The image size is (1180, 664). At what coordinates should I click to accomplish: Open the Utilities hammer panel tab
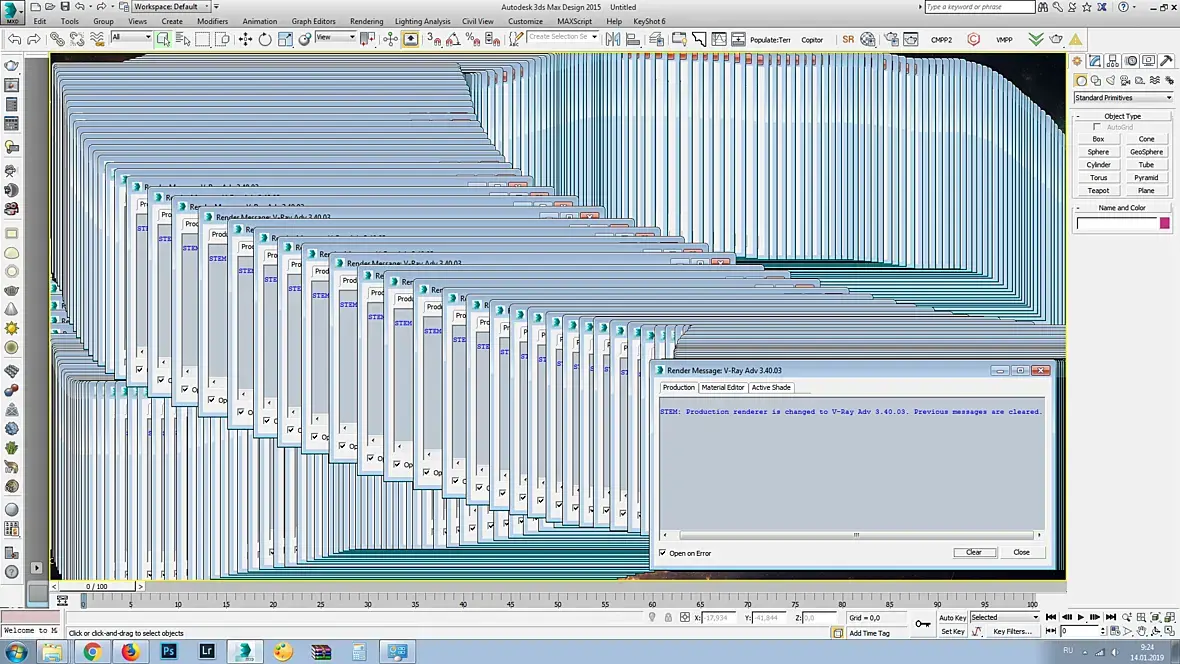tap(1166, 61)
